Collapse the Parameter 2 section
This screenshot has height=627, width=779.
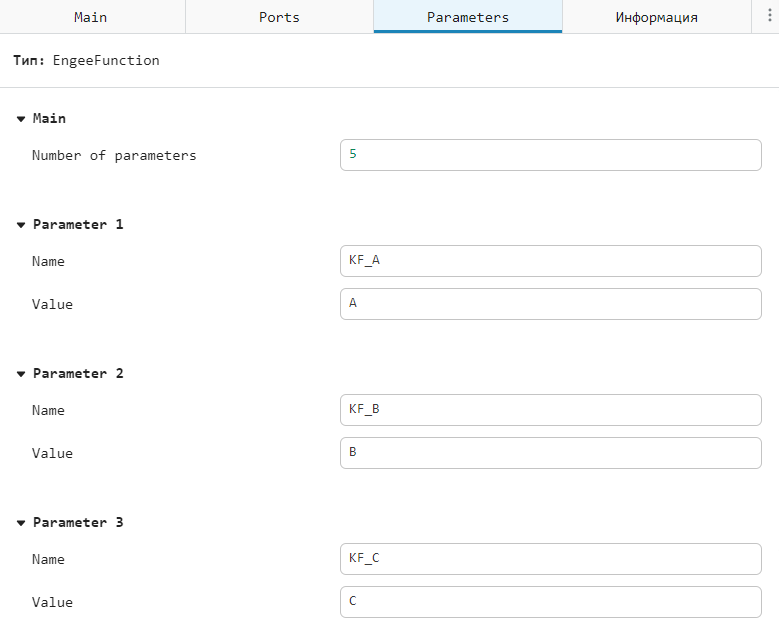[21, 374]
